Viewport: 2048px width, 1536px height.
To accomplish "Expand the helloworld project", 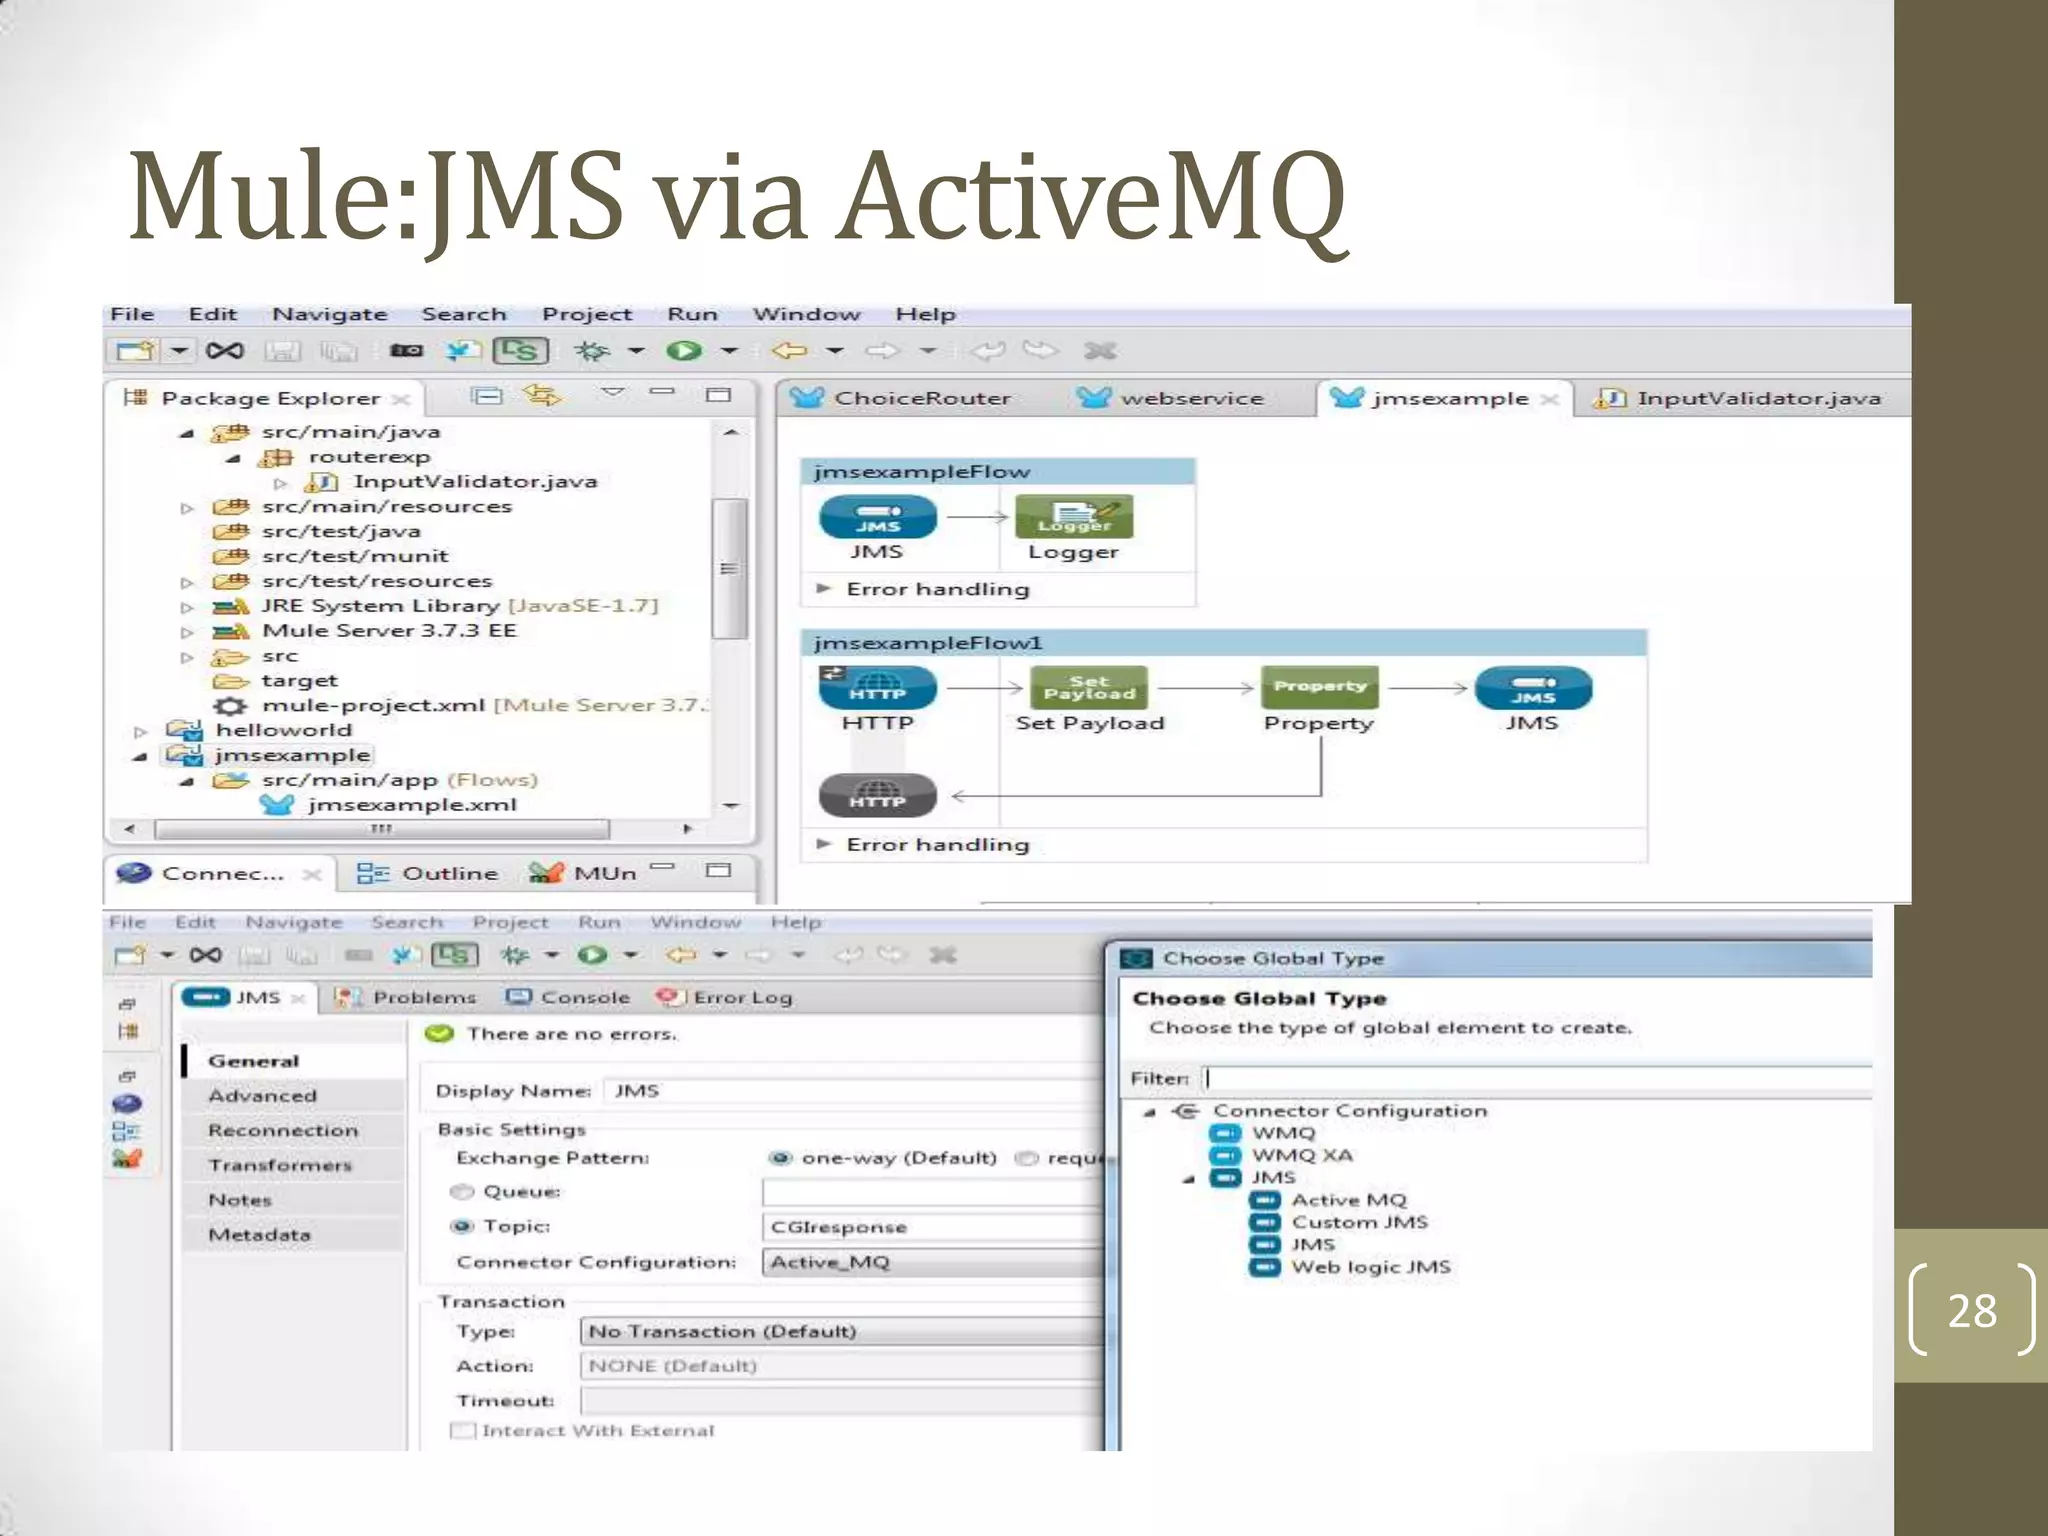I will pos(140,732).
